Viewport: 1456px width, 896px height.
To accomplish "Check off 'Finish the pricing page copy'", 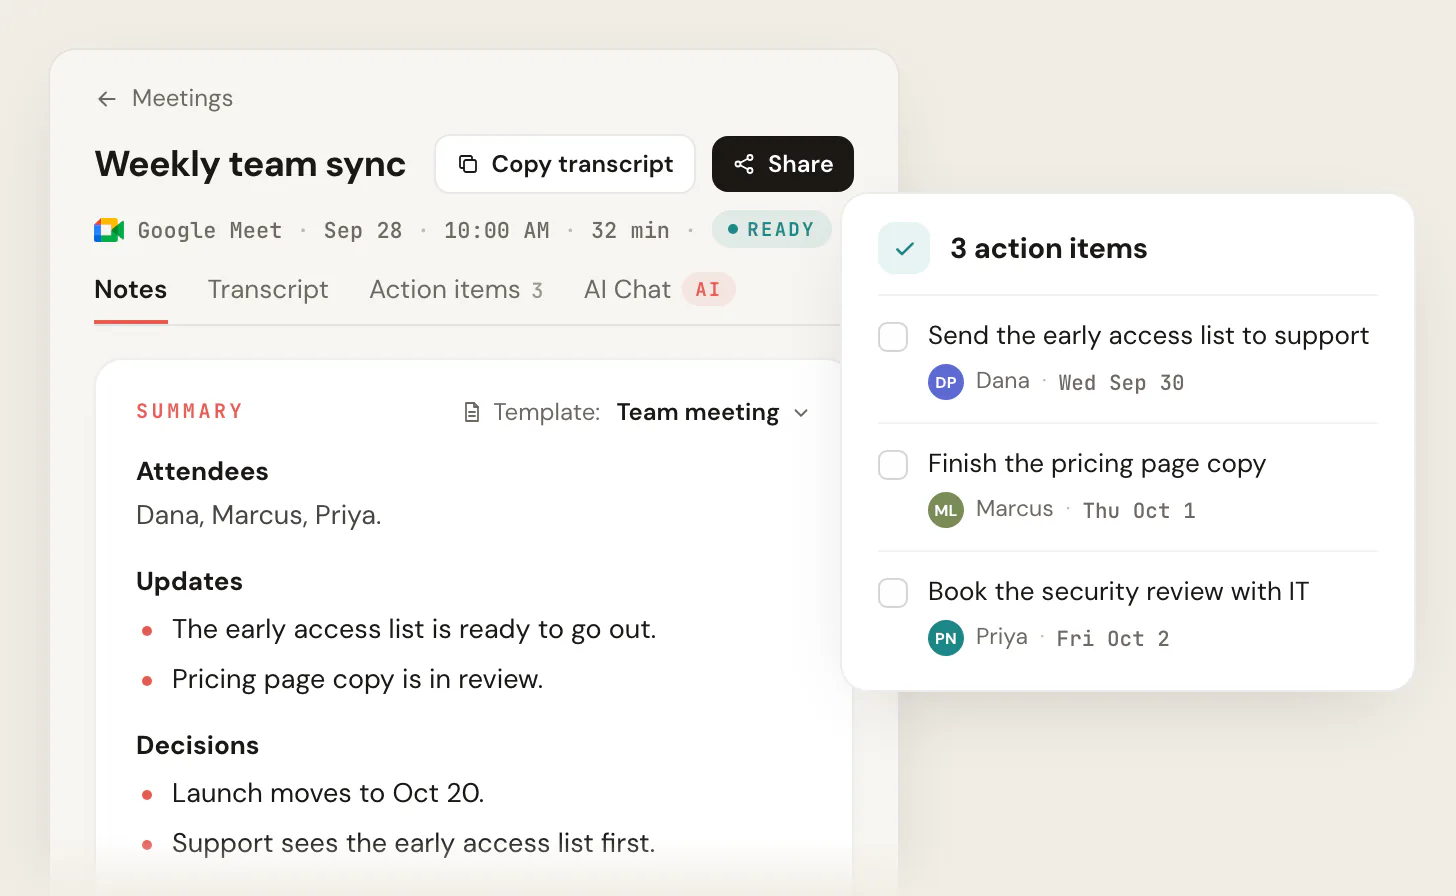I will tap(893, 465).
